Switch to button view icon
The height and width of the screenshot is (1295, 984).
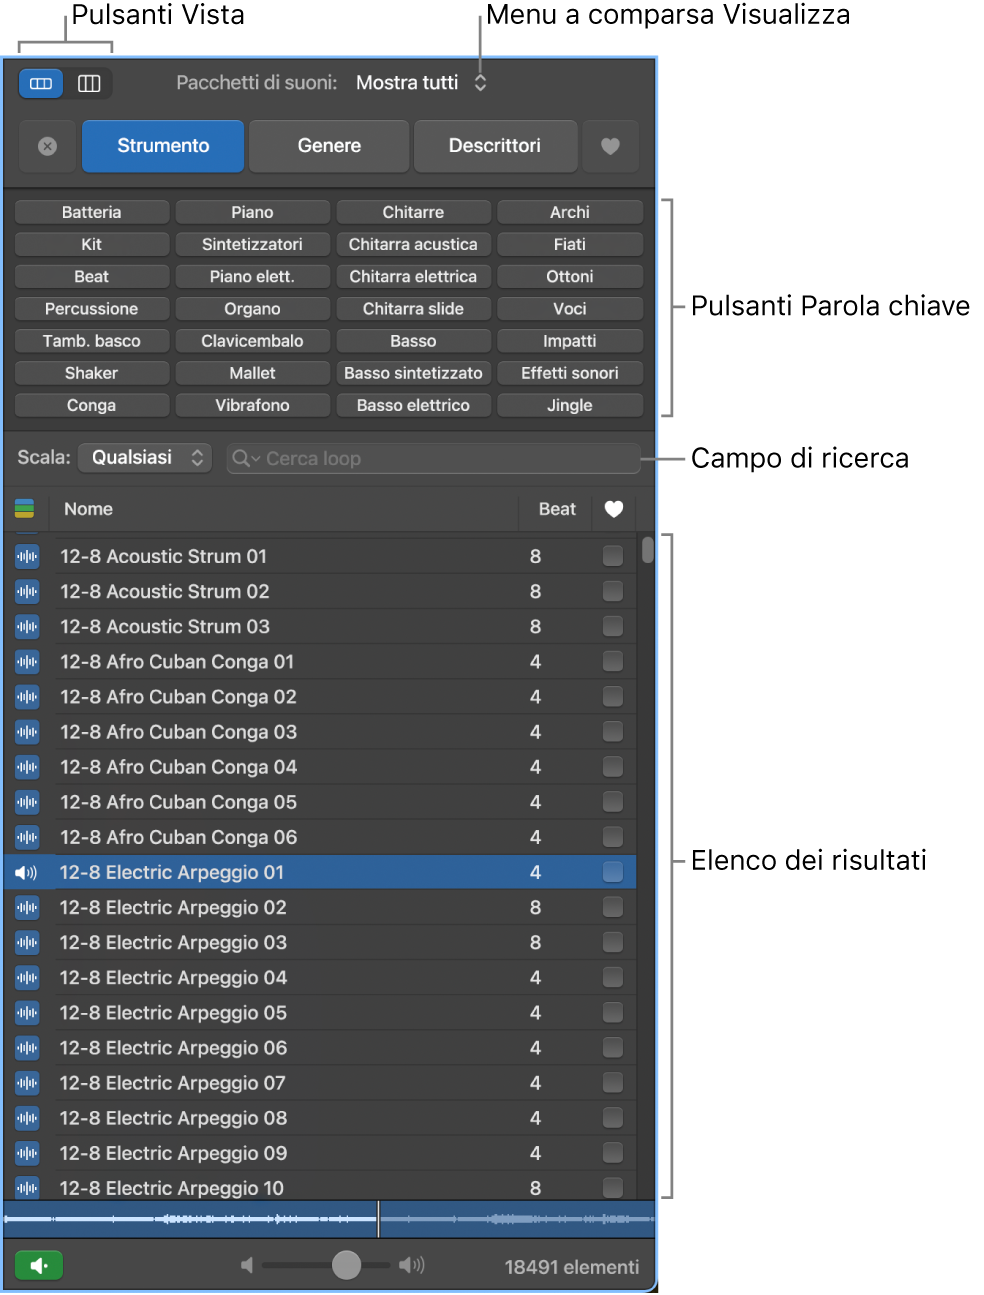pyautogui.click(x=41, y=83)
